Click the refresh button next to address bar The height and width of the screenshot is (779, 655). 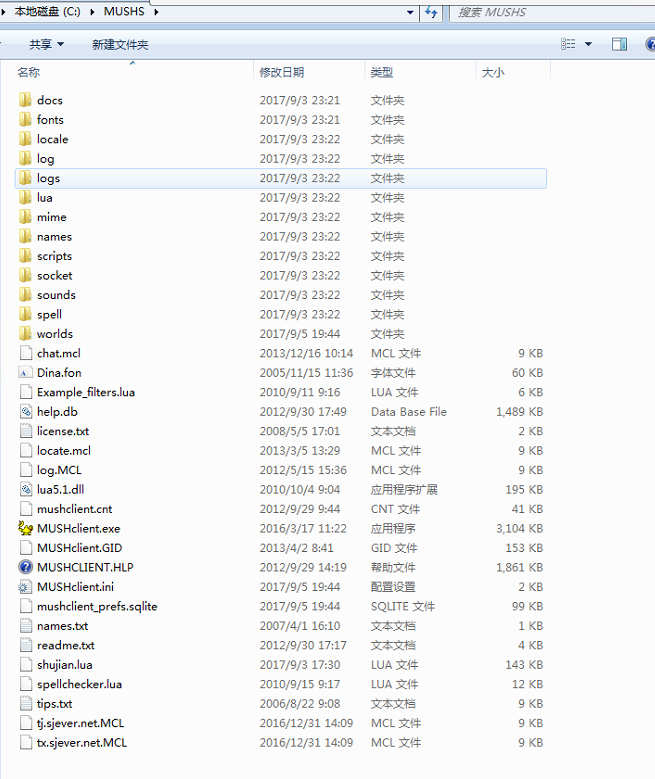[431, 12]
